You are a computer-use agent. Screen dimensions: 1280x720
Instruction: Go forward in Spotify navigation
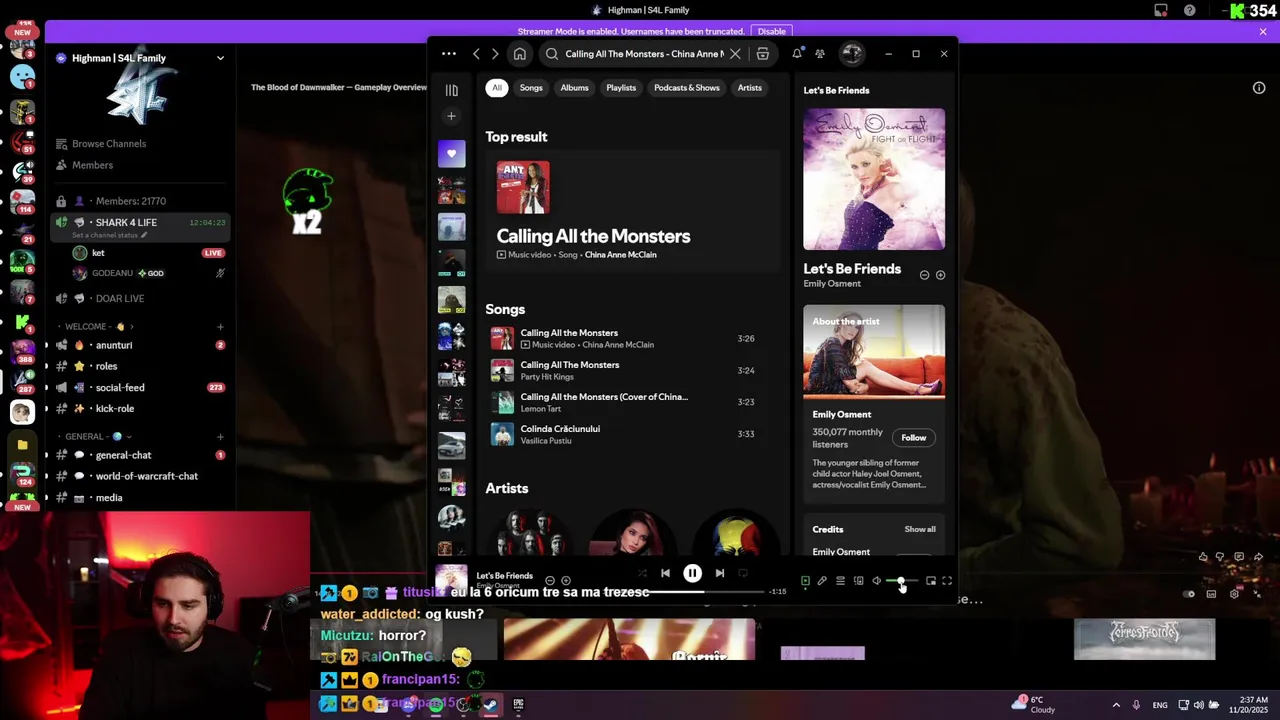pyautogui.click(x=494, y=54)
